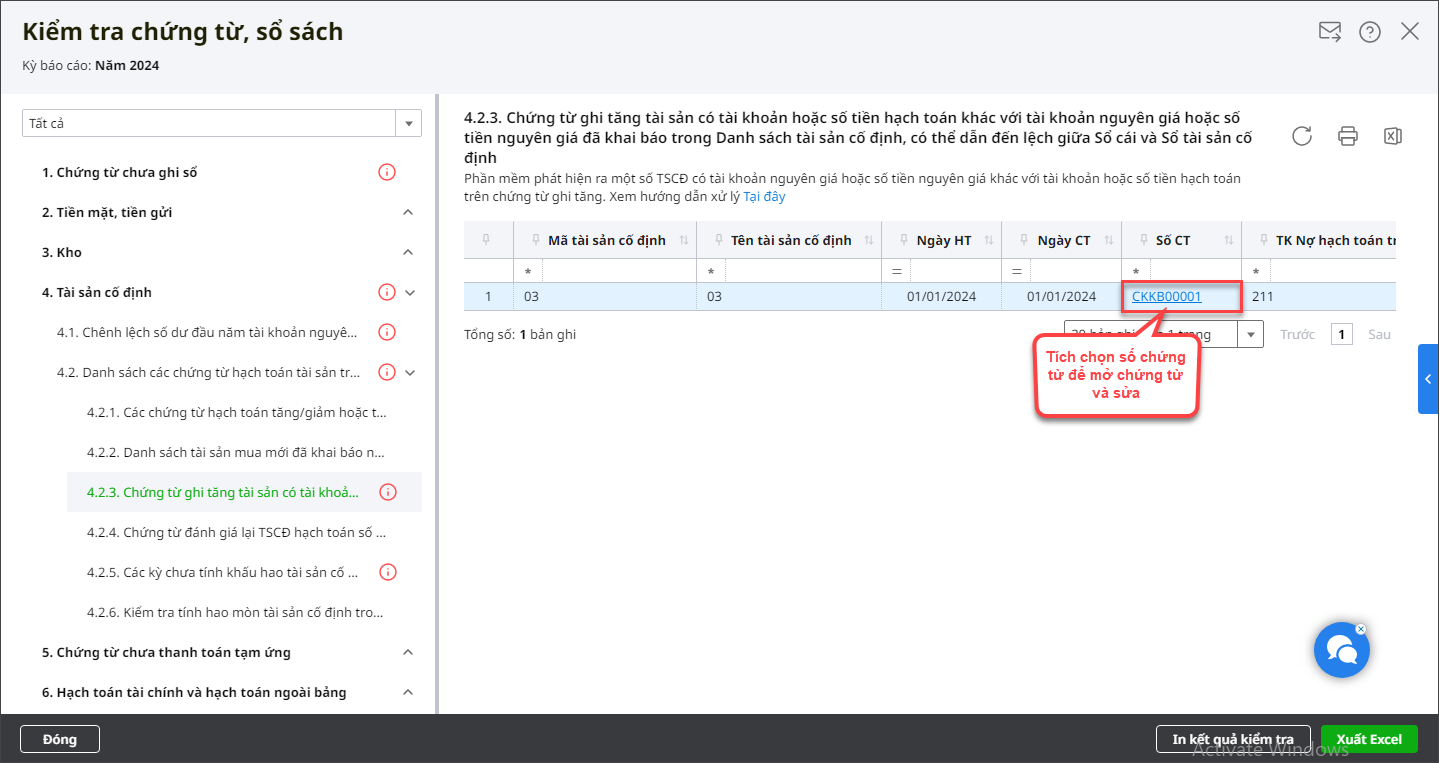
Task: Click the warning icon on item 4.2.5
Action: (389, 572)
